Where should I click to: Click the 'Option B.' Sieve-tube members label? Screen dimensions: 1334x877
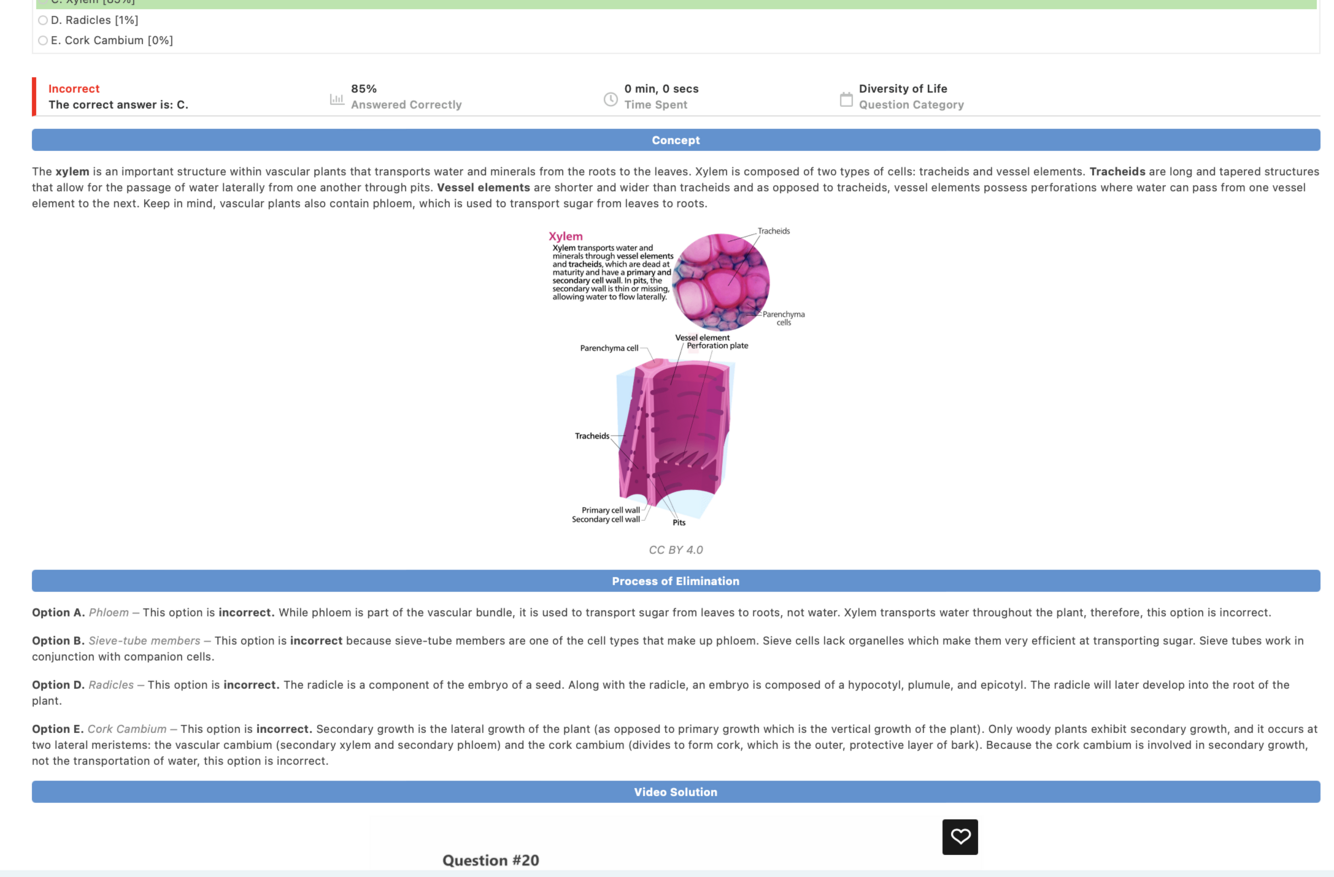point(58,641)
